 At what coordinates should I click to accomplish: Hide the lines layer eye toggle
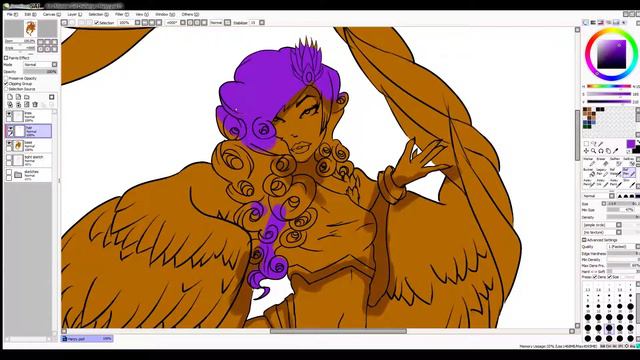[x=9, y=113]
